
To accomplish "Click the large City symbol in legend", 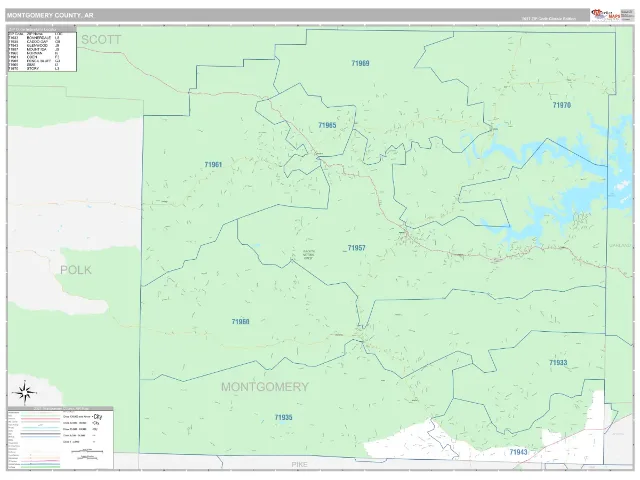I will pos(98,417).
